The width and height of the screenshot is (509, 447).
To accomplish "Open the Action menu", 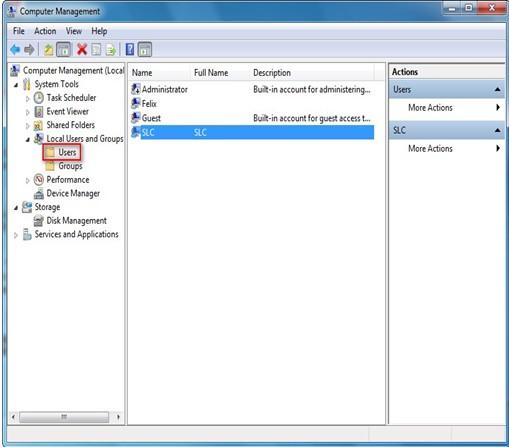I will click(45, 31).
